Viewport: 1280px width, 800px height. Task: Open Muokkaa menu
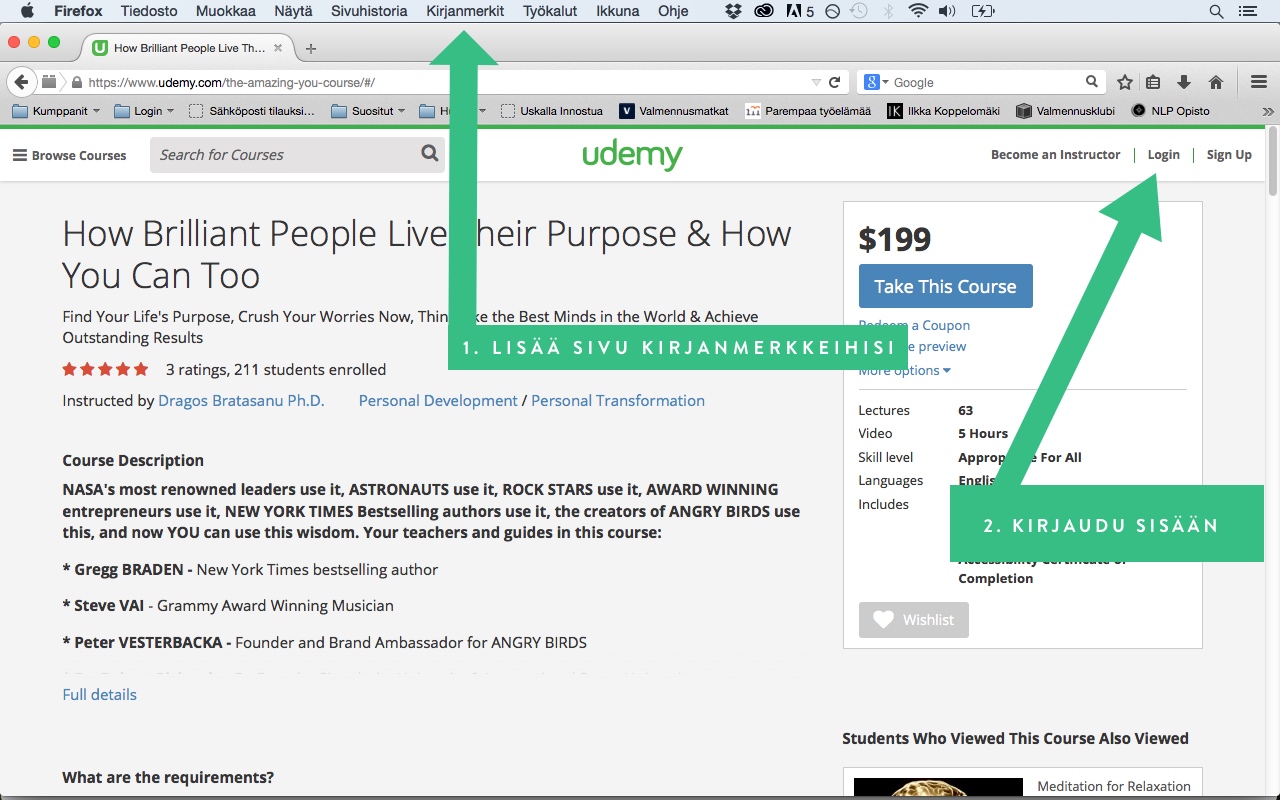225,11
